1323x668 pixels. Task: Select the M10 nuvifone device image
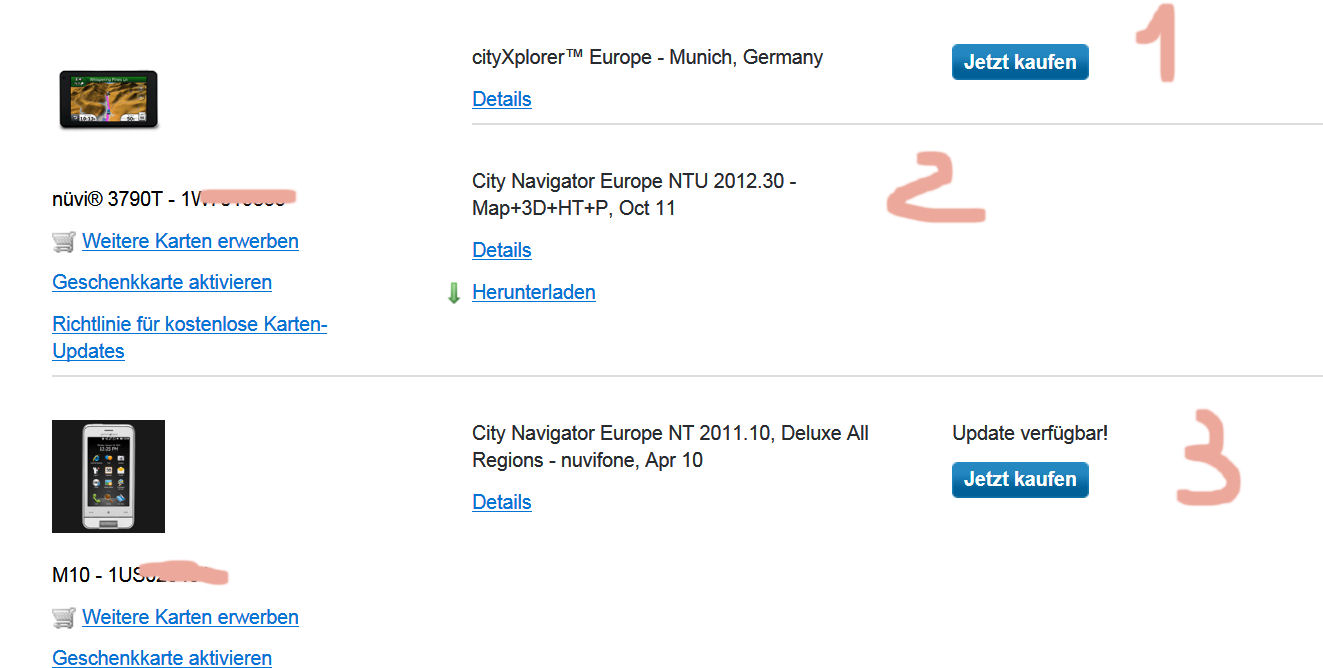pos(108,476)
